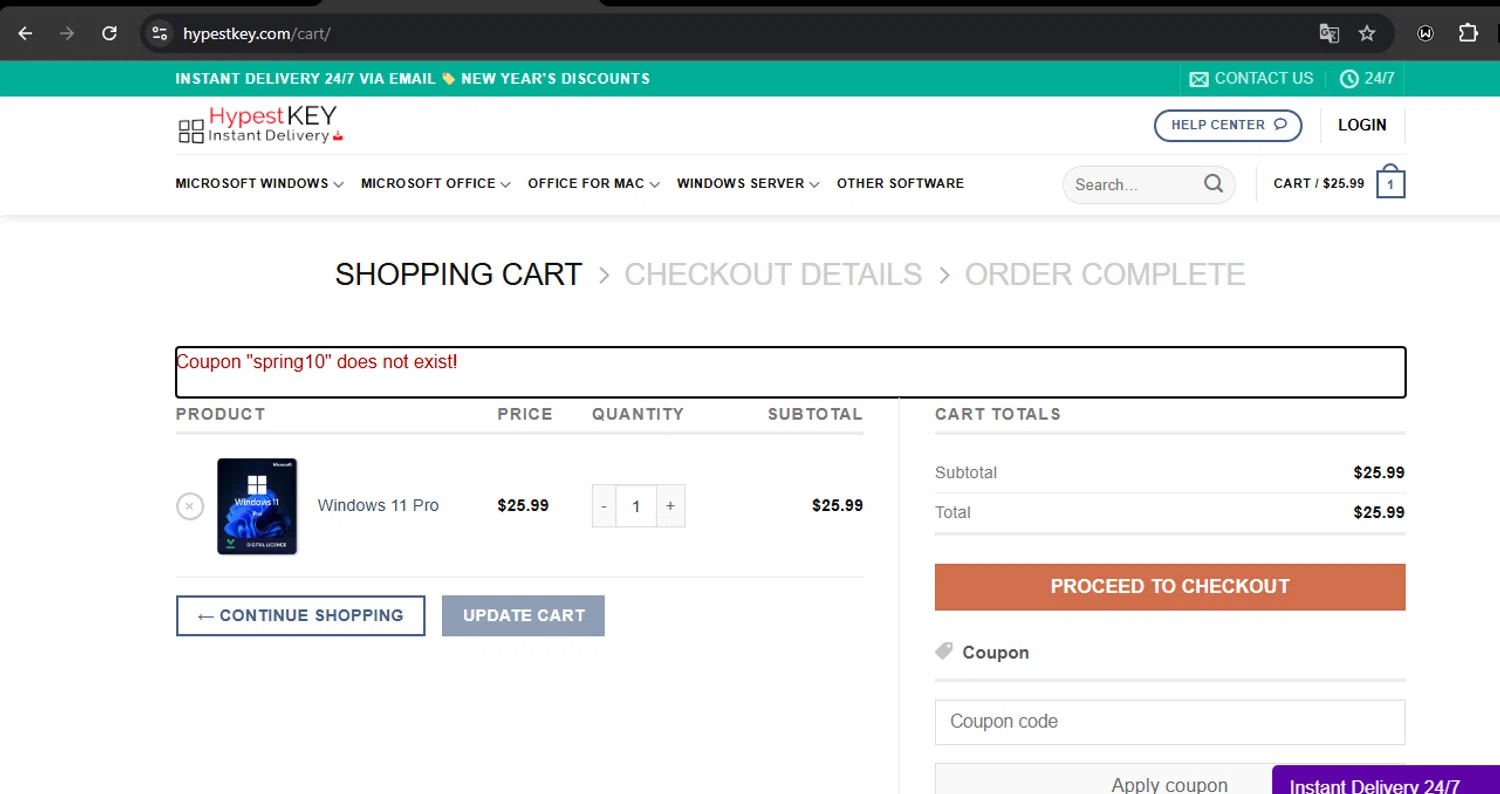The width and height of the screenshot is (1500, 794).
Task: Expand the Microsoft Office menu
Action: [x=436, y=184]
